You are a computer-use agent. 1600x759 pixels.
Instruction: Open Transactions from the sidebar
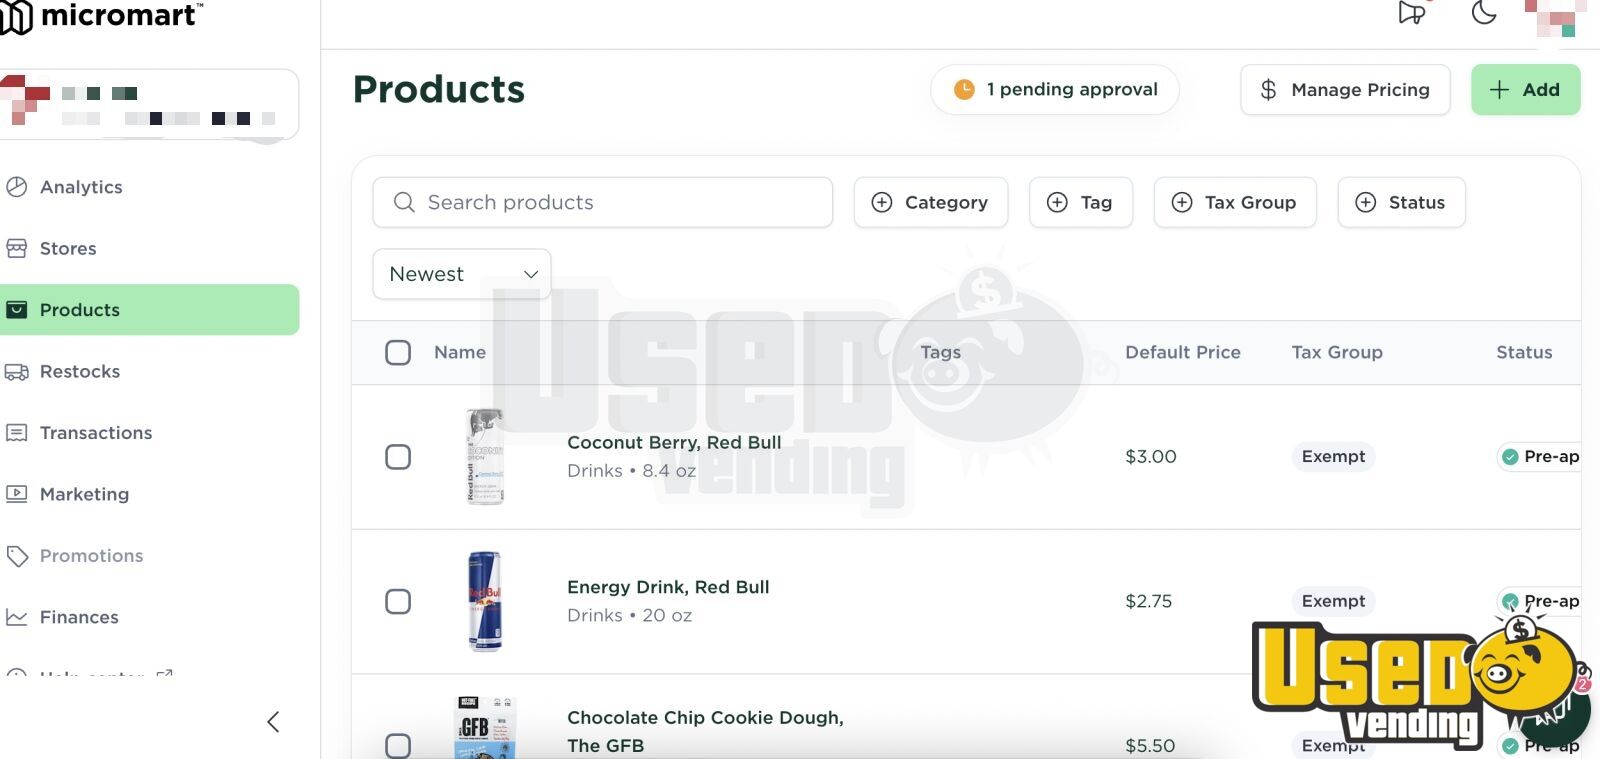[x=96, y=433]
